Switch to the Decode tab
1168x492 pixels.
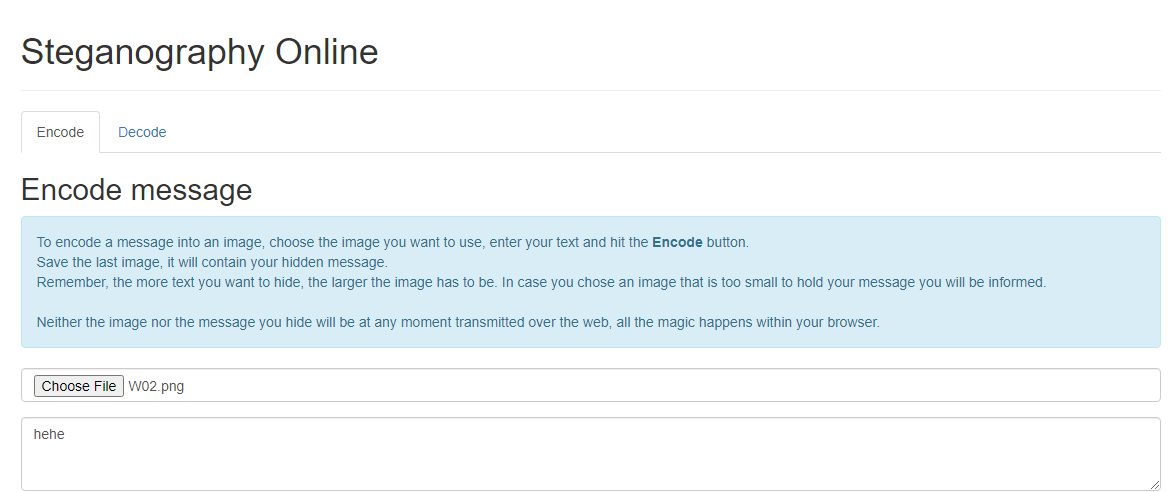point(142,132)
